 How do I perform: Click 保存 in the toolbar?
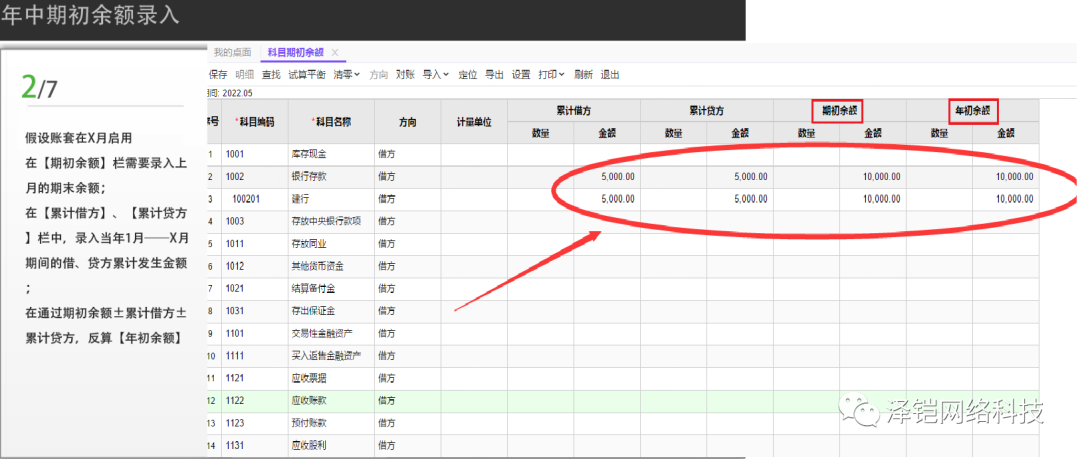click(218, 74)
